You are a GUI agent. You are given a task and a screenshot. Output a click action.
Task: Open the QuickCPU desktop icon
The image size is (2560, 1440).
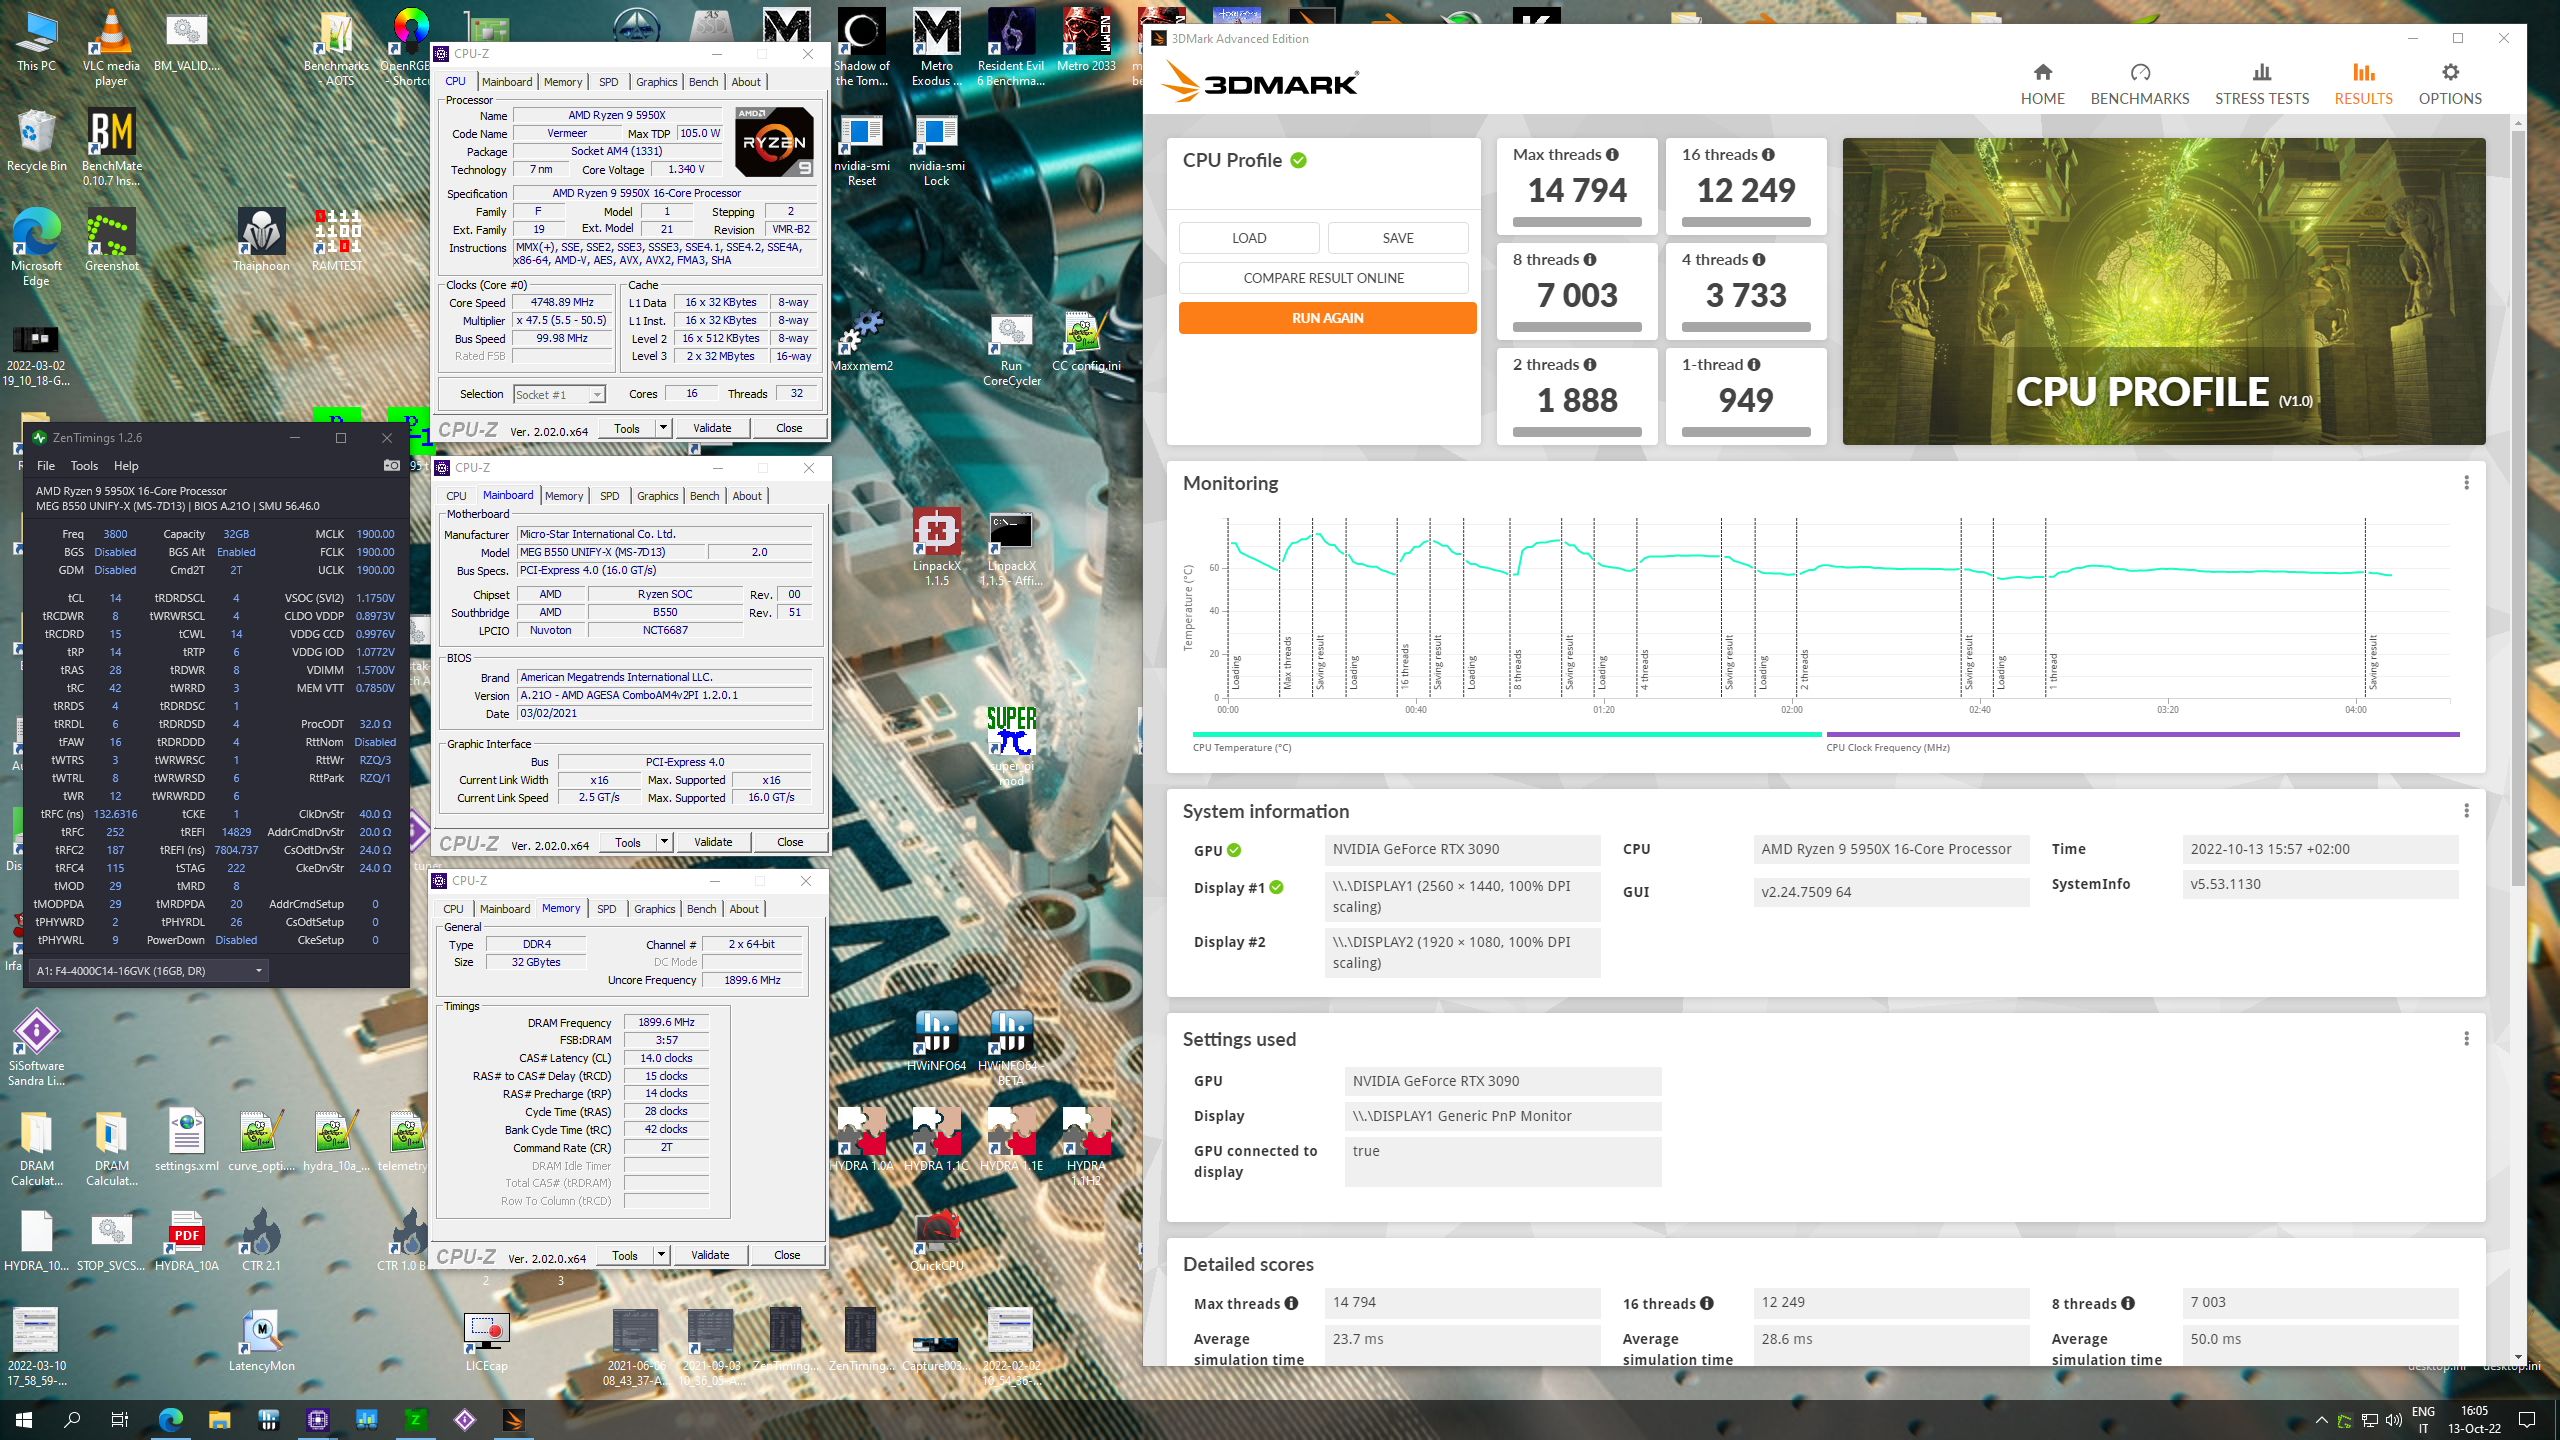coord(936,1240)
